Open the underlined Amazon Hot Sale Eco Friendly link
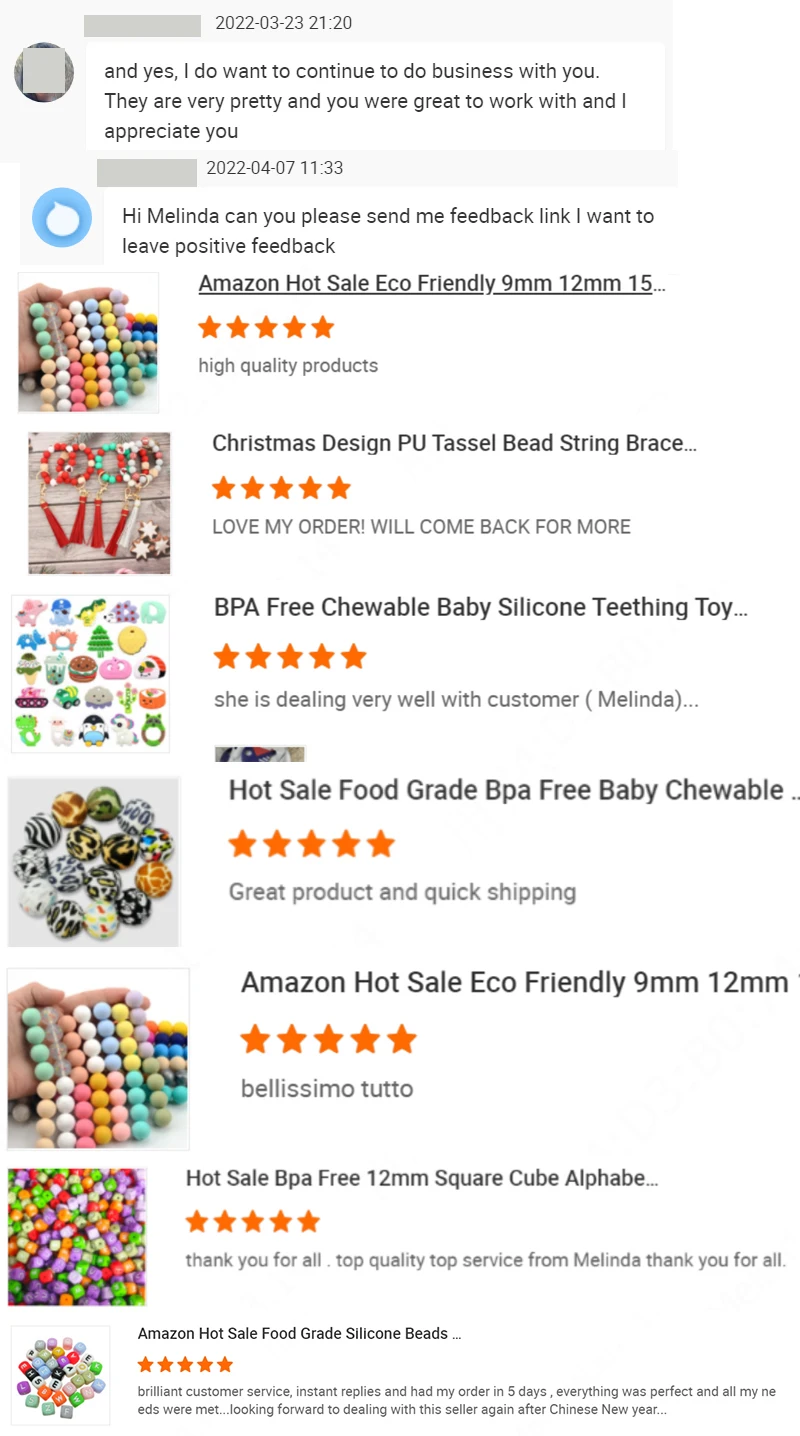 [432, 283]
